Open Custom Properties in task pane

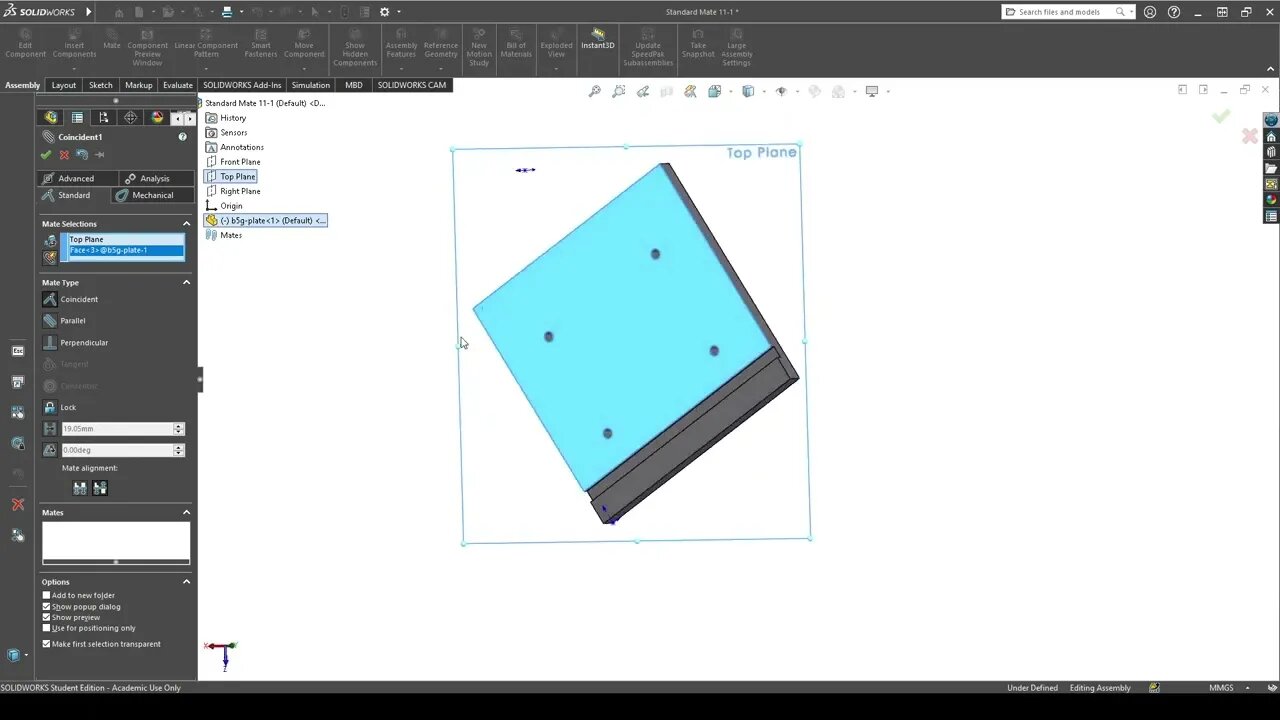pyautogui.click(x=1271, y=216)
